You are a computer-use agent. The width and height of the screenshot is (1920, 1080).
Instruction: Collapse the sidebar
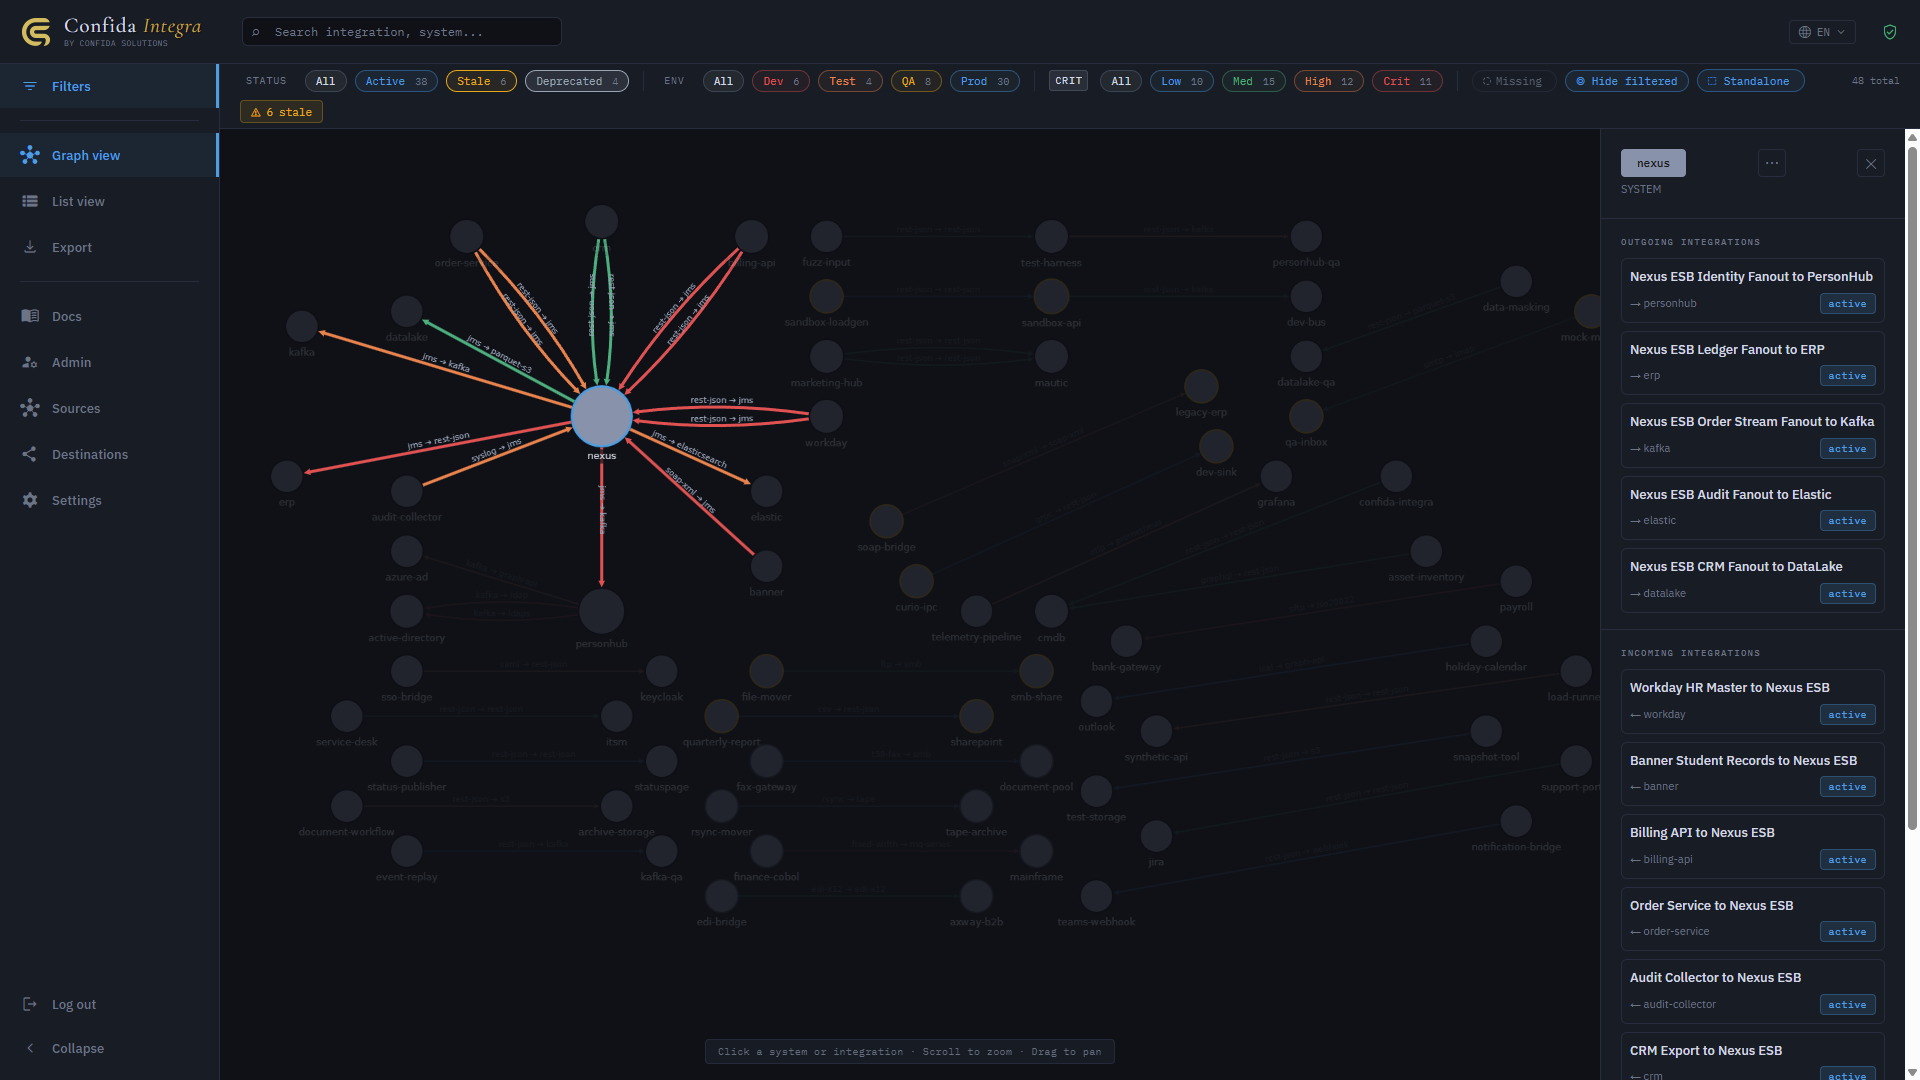coord(109,1048)
